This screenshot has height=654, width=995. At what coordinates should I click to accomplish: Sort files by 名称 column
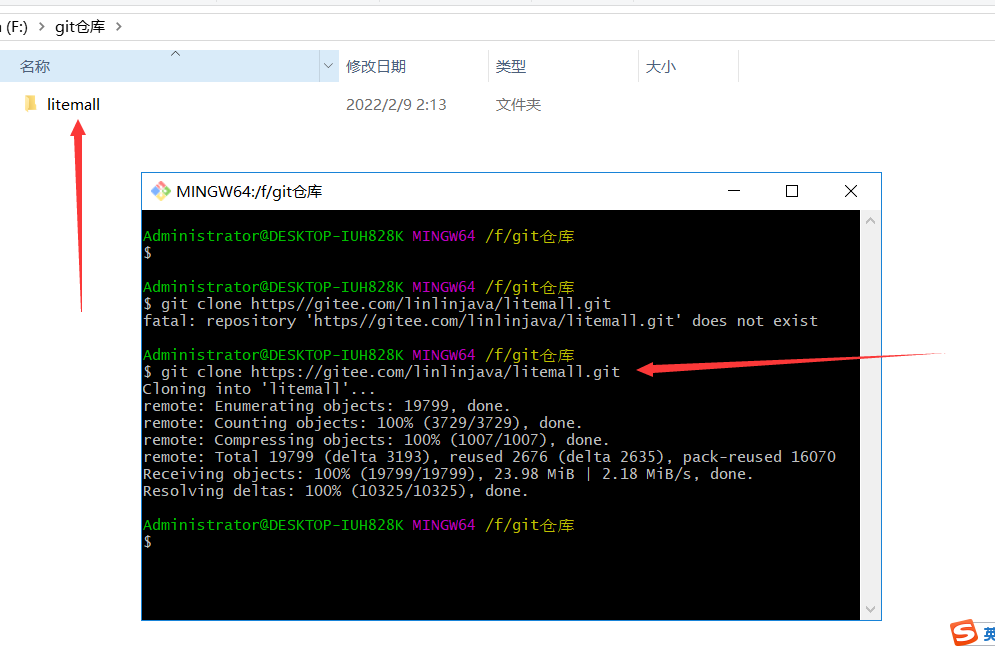(159, 66)
